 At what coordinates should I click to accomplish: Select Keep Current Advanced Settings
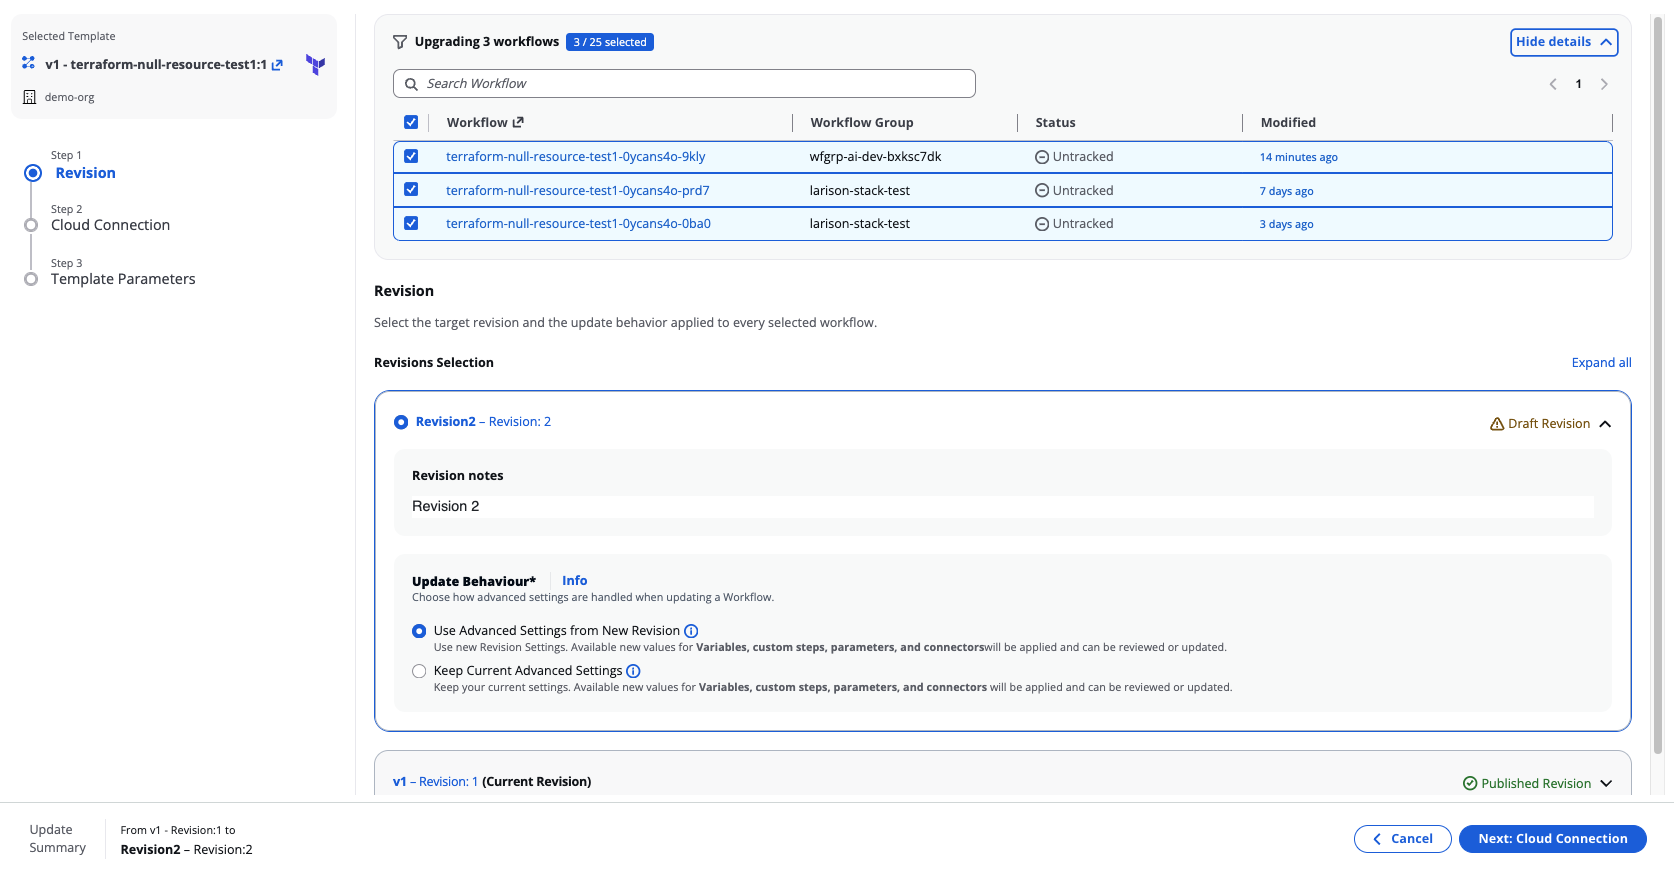[x=419, y=671]
